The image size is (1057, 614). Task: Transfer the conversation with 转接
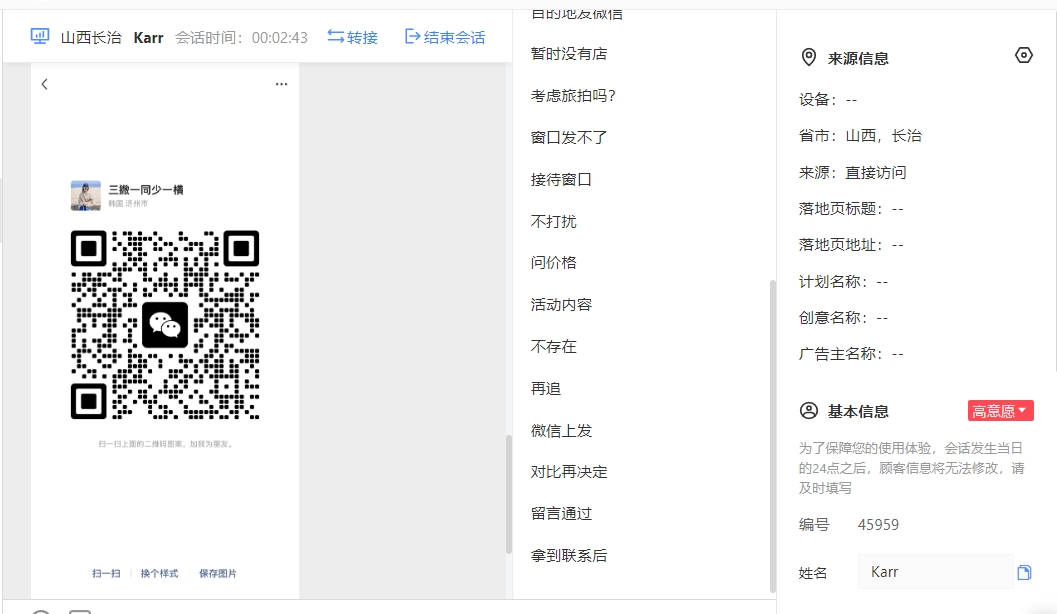pyautogui.click(x=353, y=37)
